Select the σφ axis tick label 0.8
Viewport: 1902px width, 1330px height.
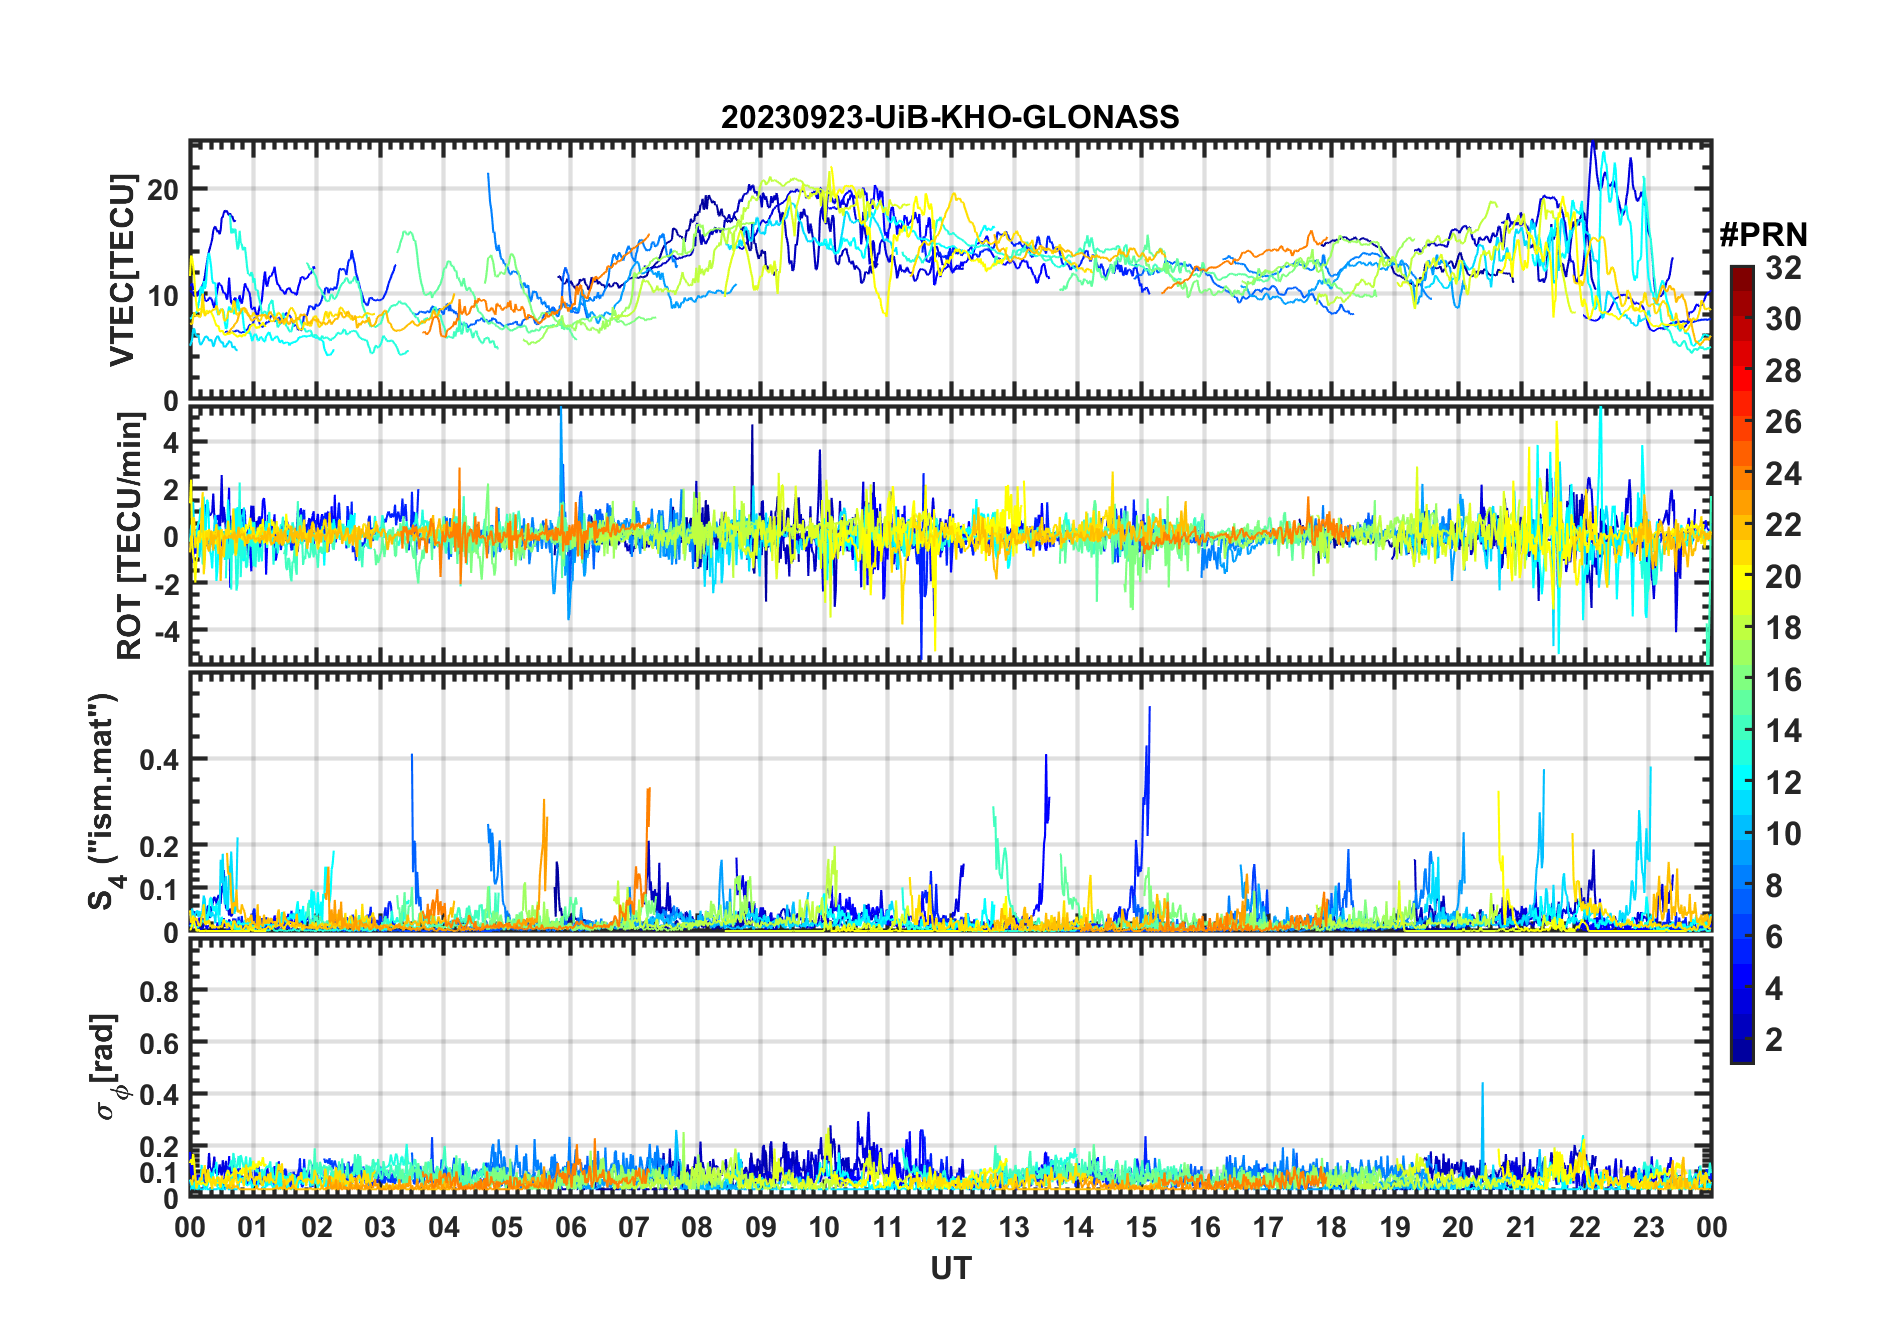158,991
